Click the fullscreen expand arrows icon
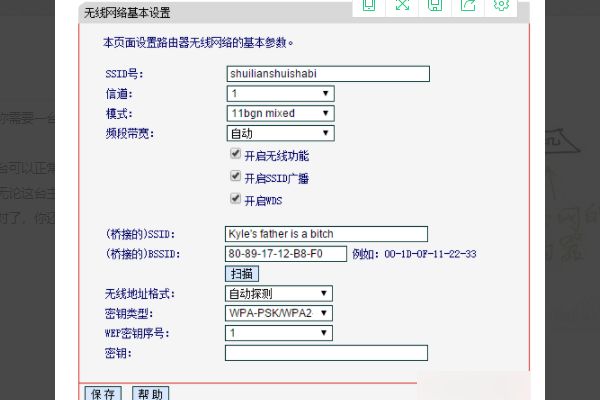The image size is (600, 400). point(402,5)
